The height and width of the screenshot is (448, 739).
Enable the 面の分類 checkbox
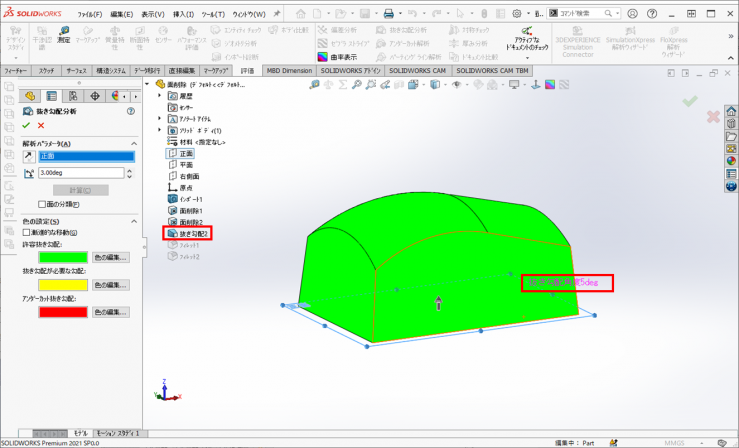tap(41, 204)
